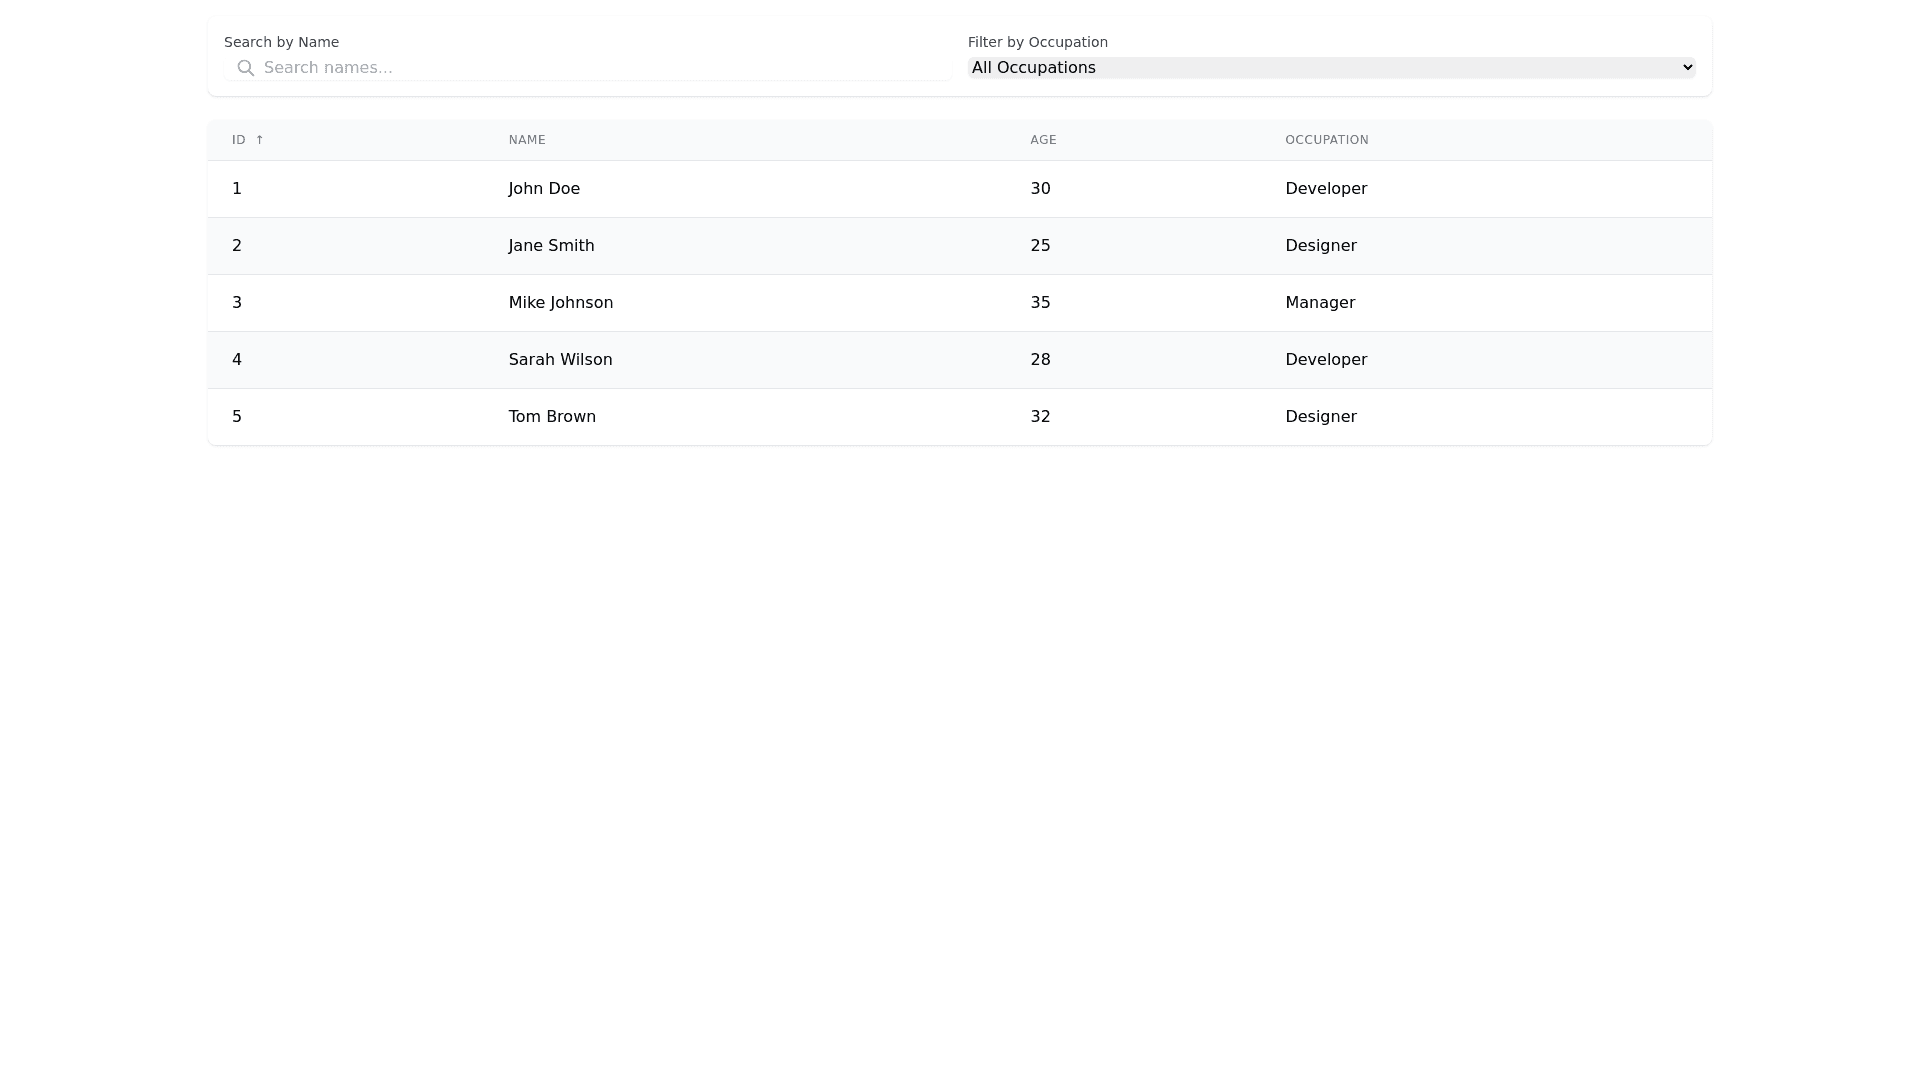Sort table by Name column header
The width and height of the screenshot is (1920, 1080).
(x=527, y=140)
